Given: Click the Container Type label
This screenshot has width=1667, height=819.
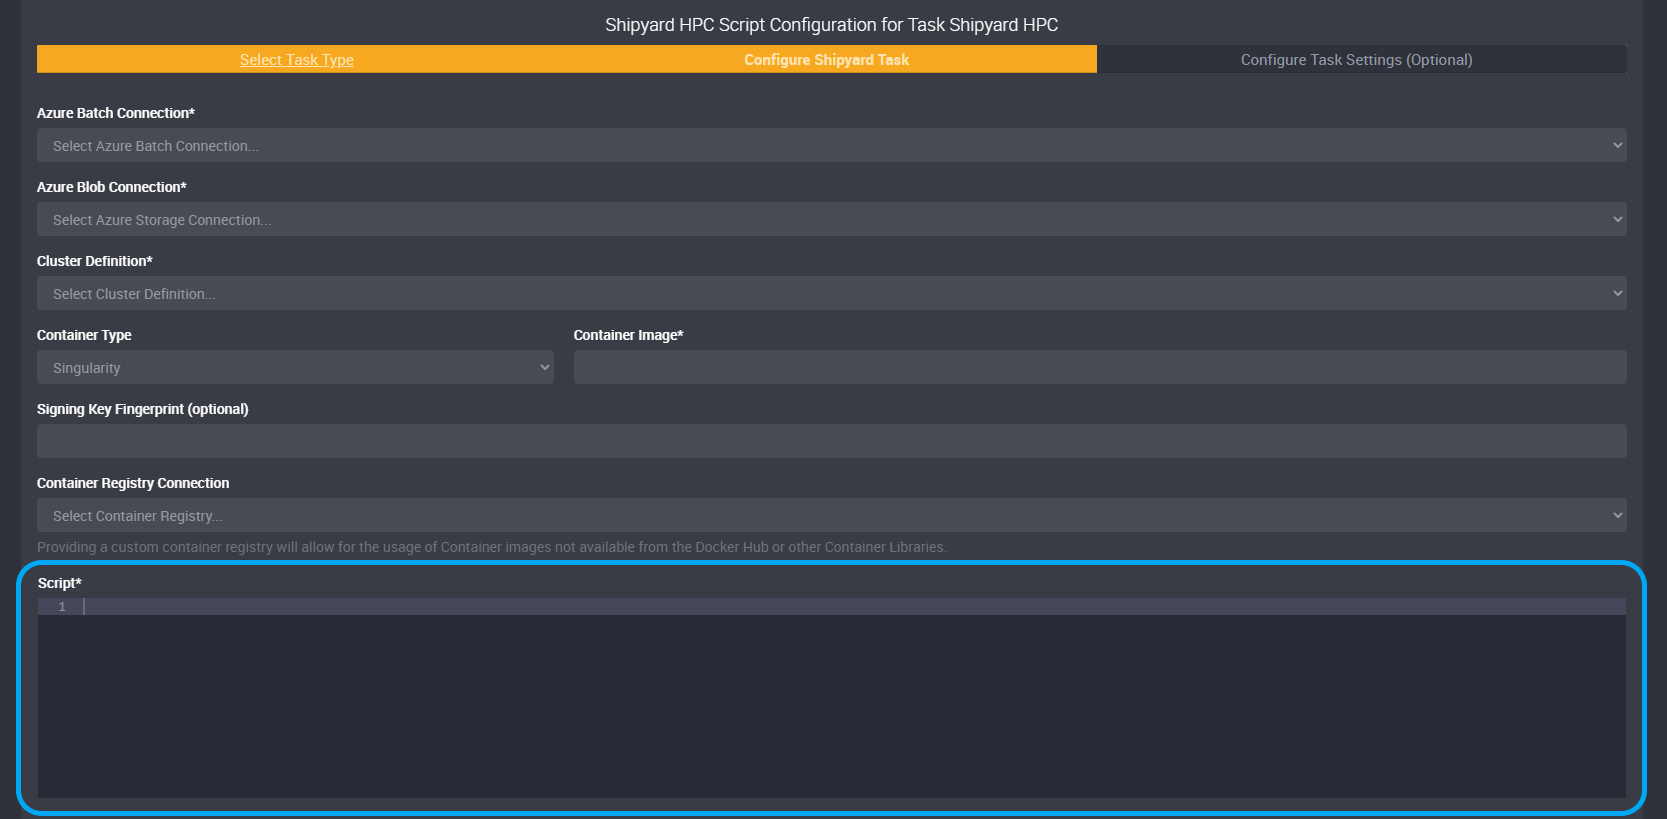Looking at the screenshot, I should (84, 335).
